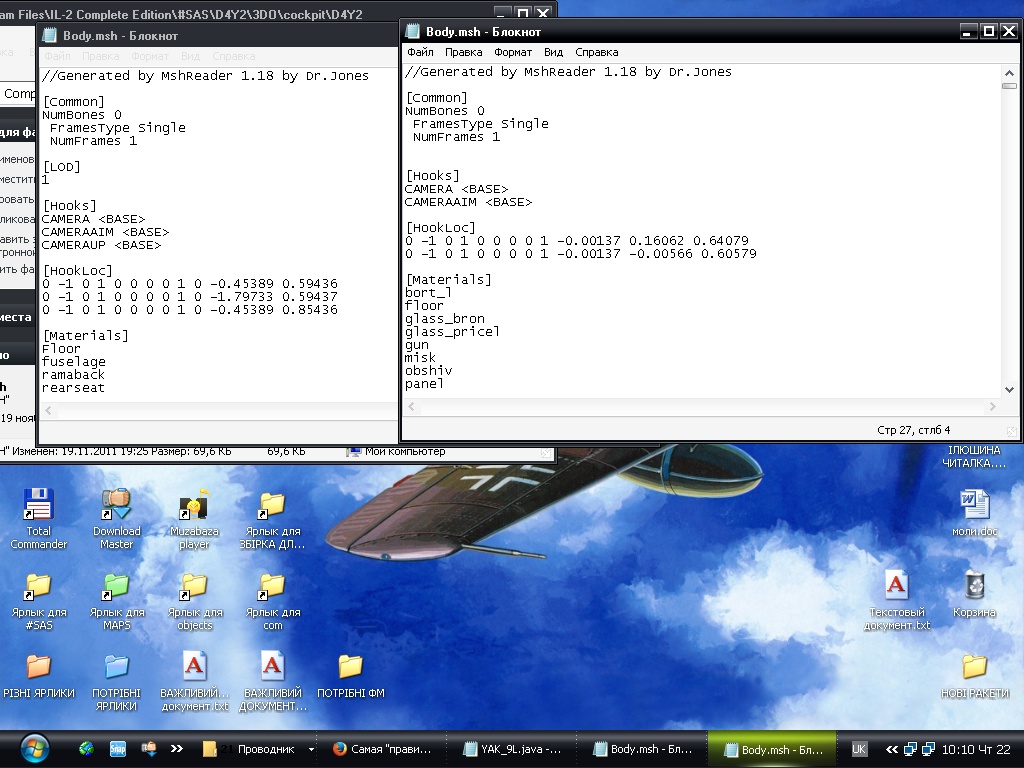Click 'obshiv' material line
The image size is (1024, 768).
(x=428, y=370)
